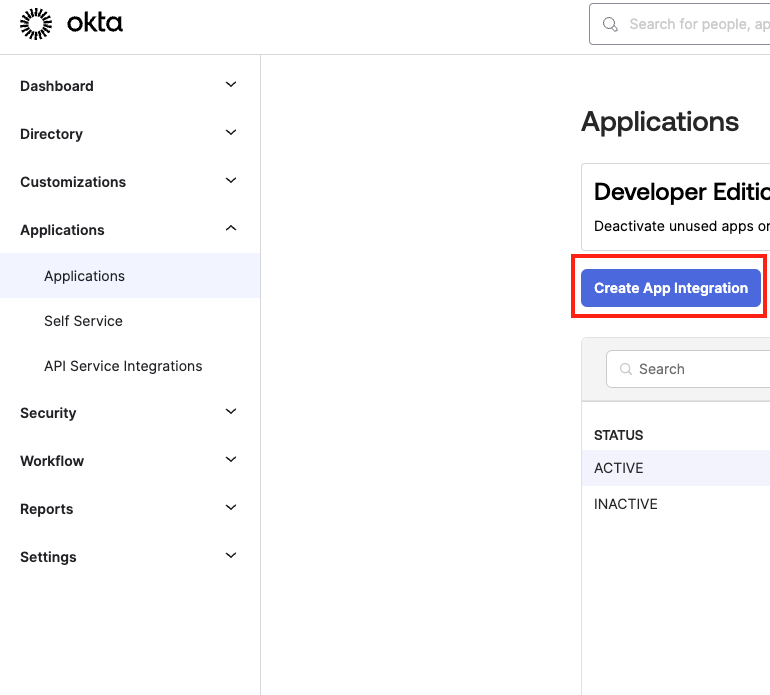Focus the applications list Search field
The image size is (770, 695).
coord(688,369)
